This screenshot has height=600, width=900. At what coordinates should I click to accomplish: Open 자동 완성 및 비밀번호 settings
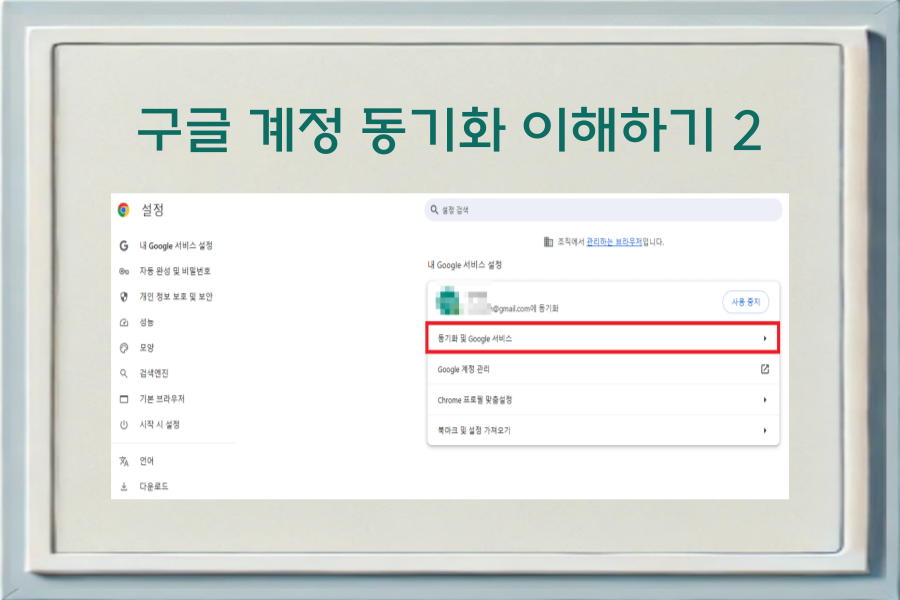[175, 271]
